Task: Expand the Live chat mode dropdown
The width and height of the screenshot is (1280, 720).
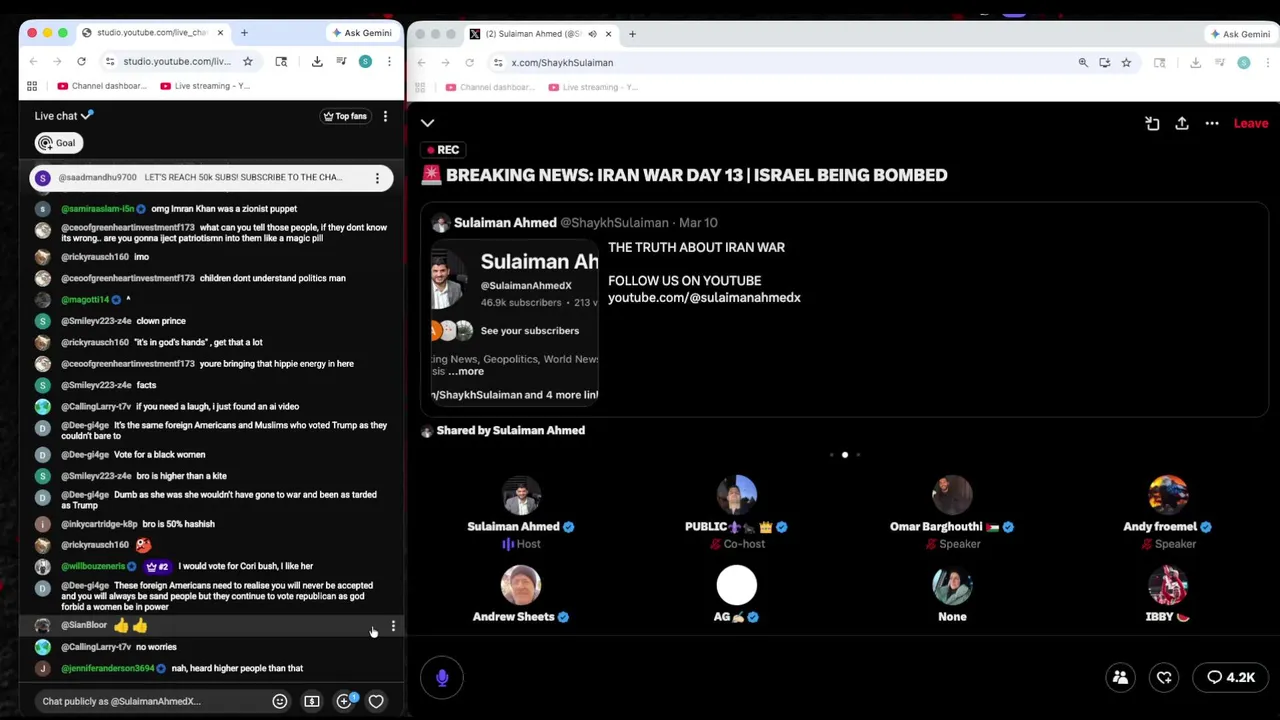Action: [x=64, y=116]
